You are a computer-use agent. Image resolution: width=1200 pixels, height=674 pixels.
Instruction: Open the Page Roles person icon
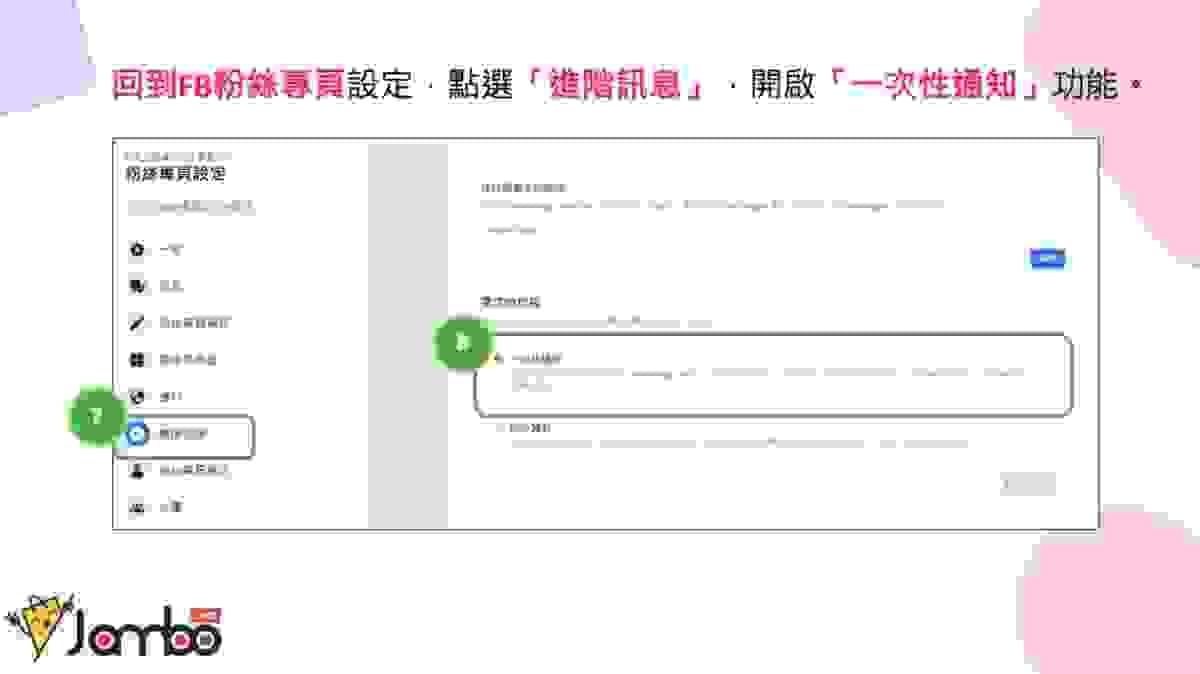[137, 471]
